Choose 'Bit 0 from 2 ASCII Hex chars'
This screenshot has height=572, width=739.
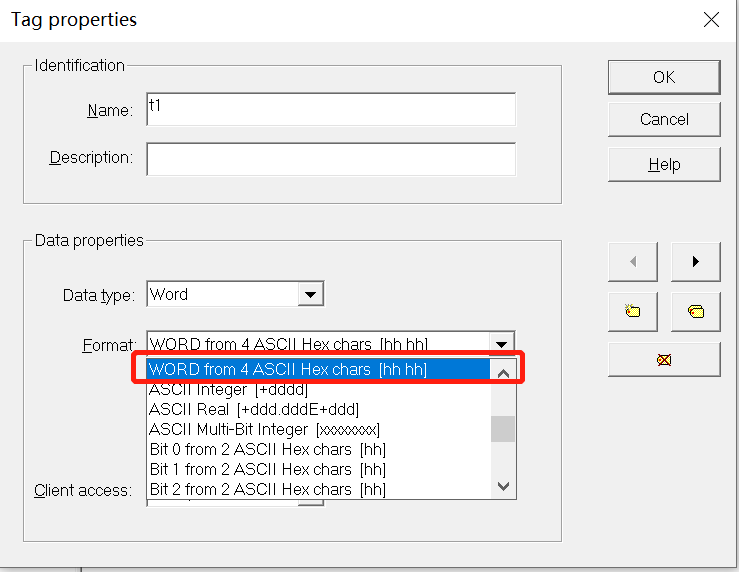click(267, 450)
